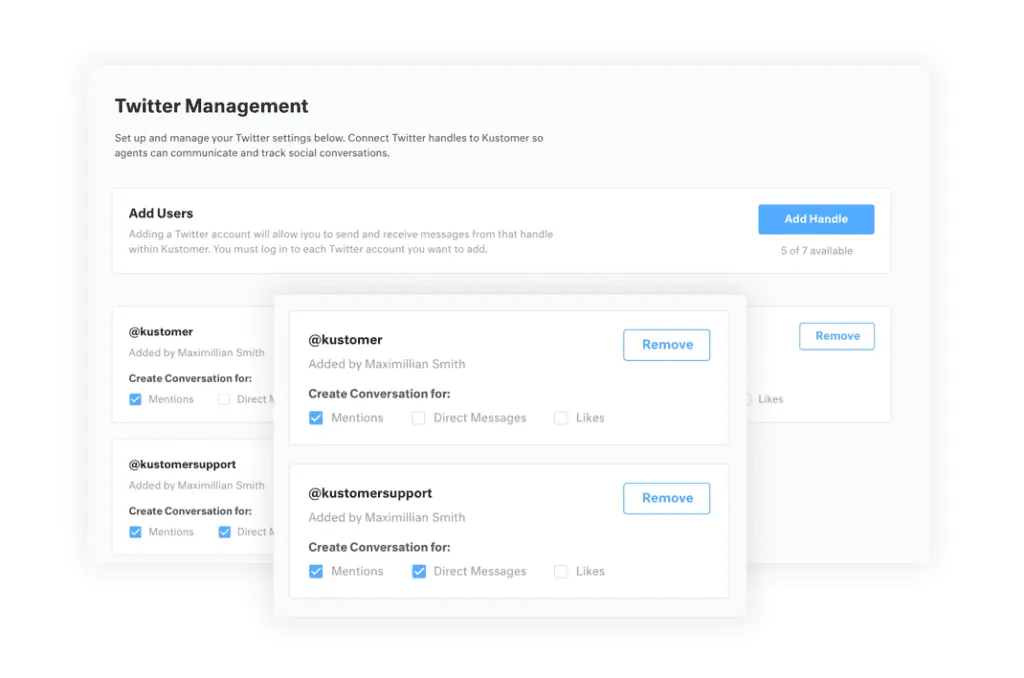
Task: Remove the @kustomersupport handle in the front card
Action: point(666,498)
